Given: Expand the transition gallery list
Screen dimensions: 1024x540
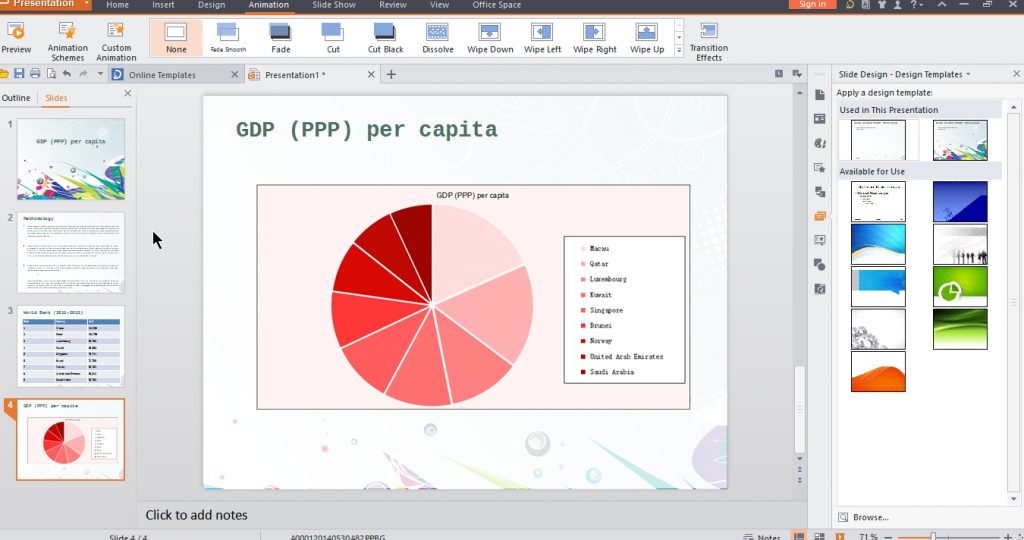Looking at the screenshot, I should coord(679,50).
